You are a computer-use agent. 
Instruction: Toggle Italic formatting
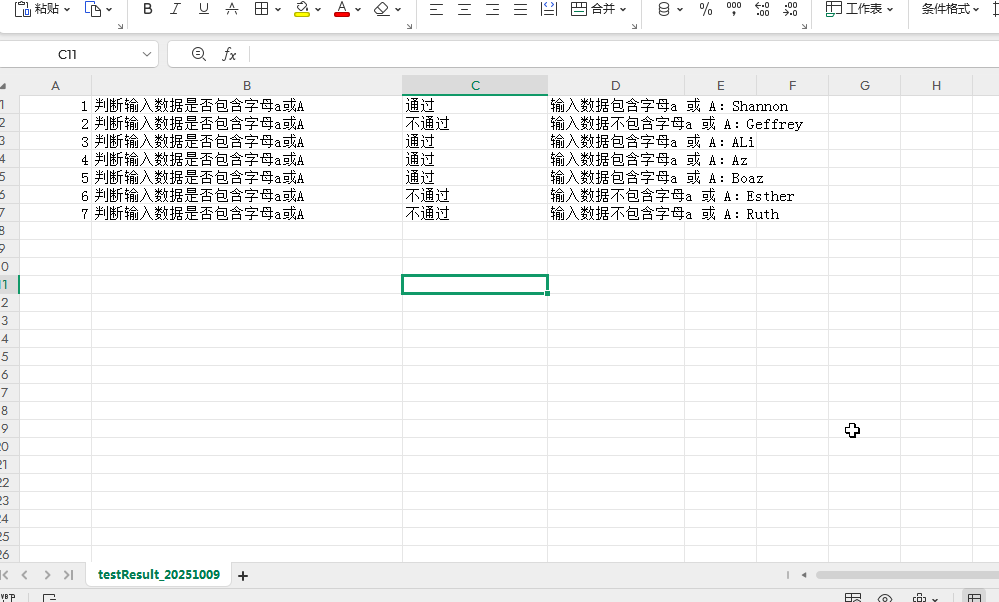click(x=175, y=9)
